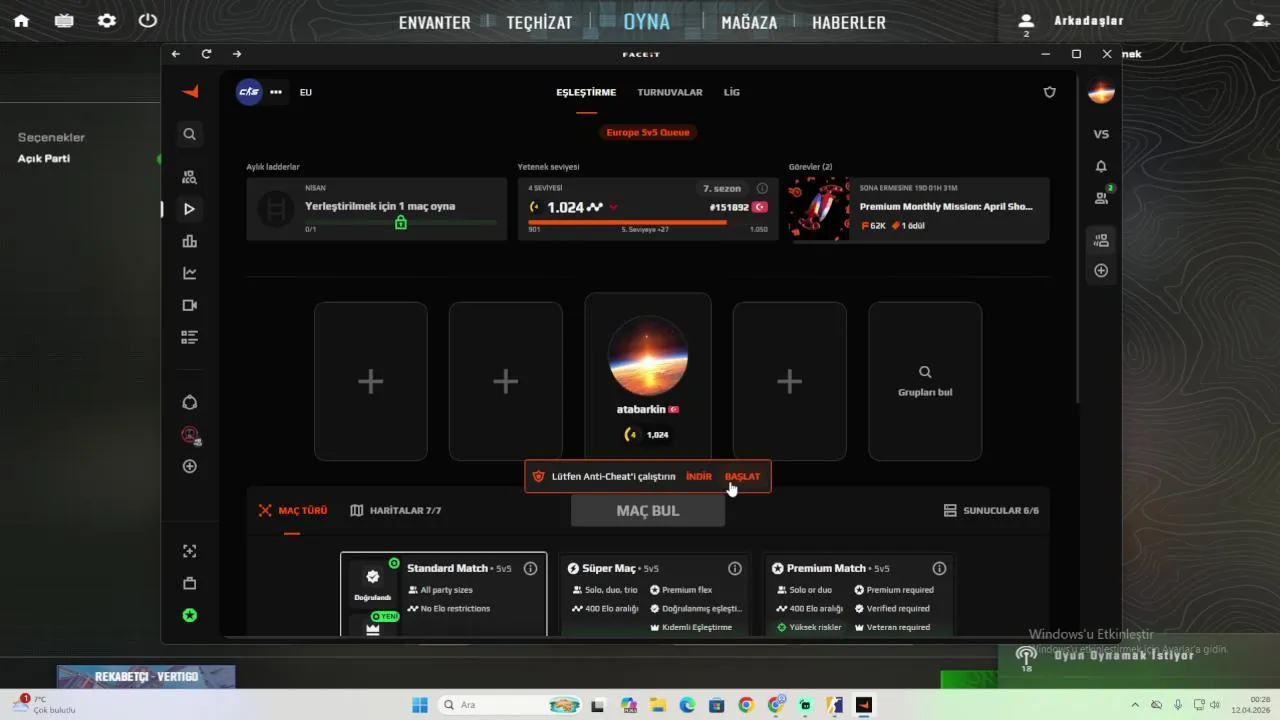Click the MAÇ BUL button
The height and width of the screenshot is (720, 1280).
coord(648,510)
